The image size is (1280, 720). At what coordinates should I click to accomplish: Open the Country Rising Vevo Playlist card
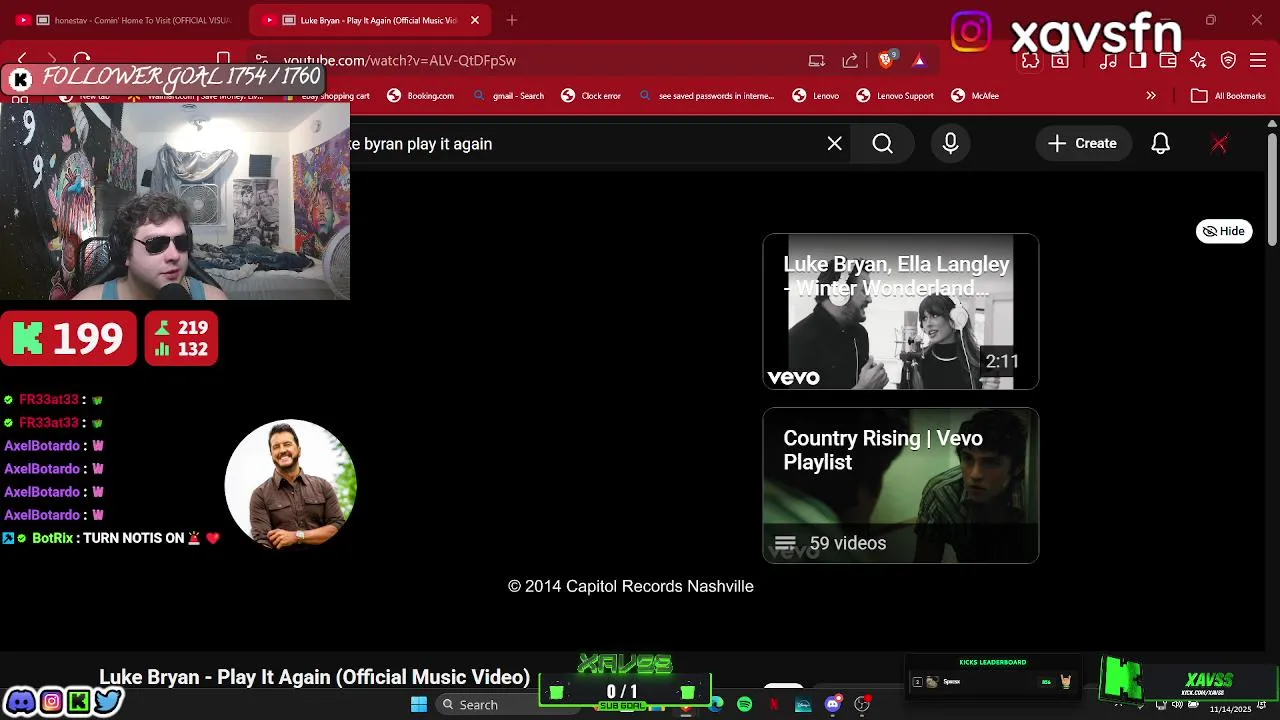[901, 486]
